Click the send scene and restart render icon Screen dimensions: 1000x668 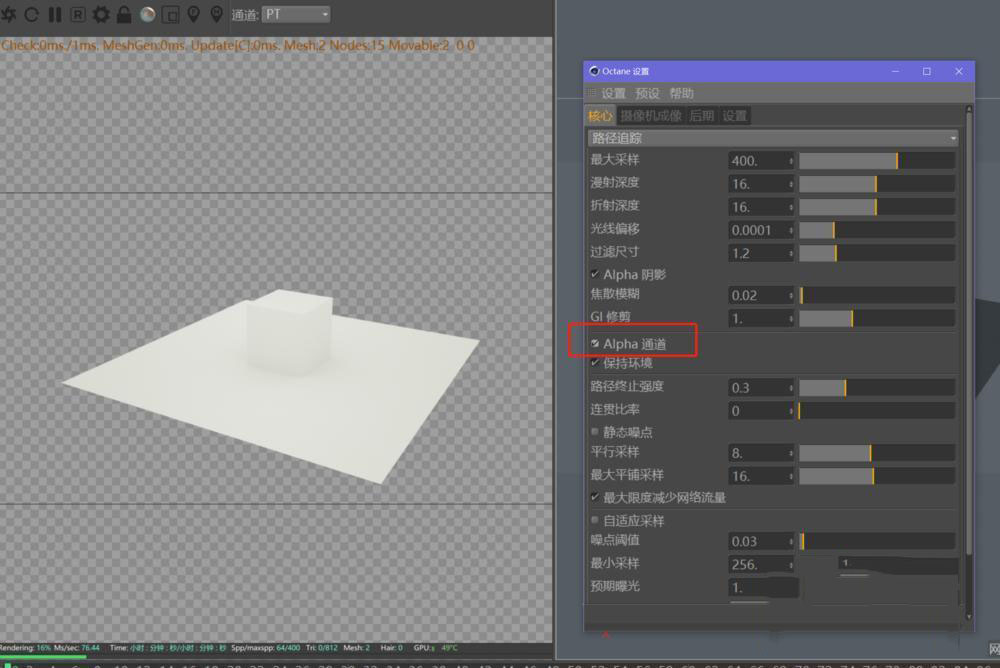click(8, 14)
